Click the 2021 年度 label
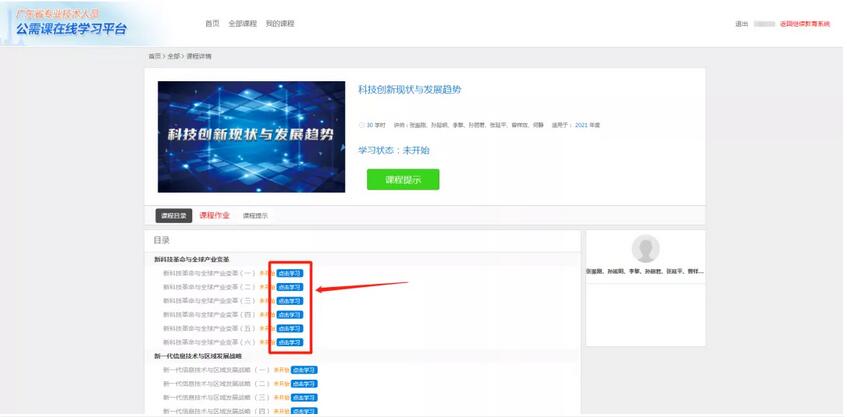 (587, 125)
